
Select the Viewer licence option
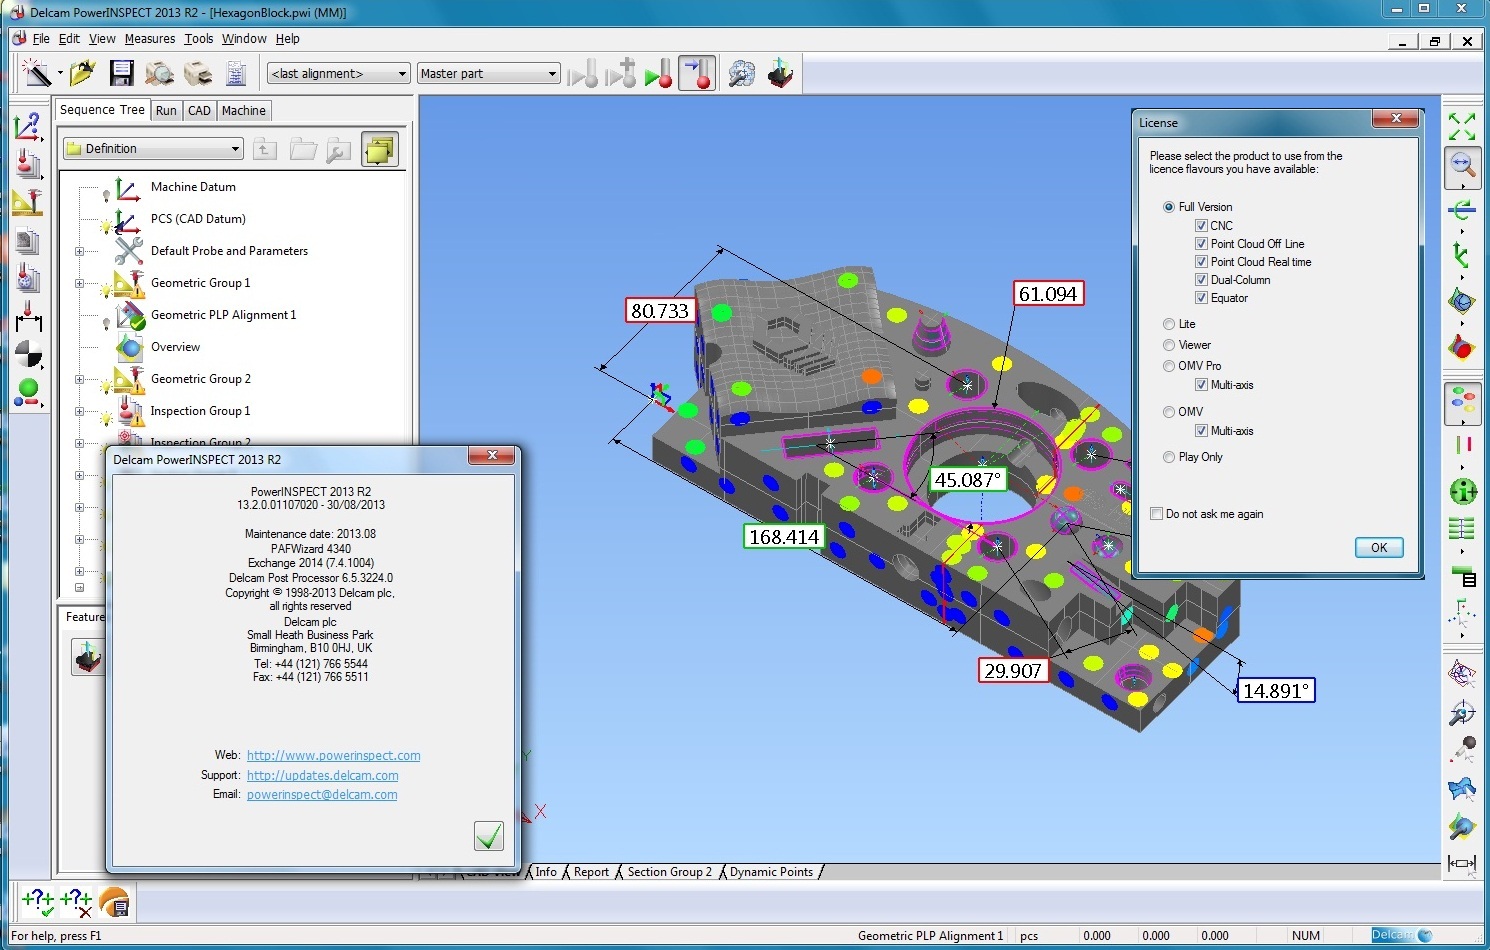pyautogui.click(x=1168, y=345)
